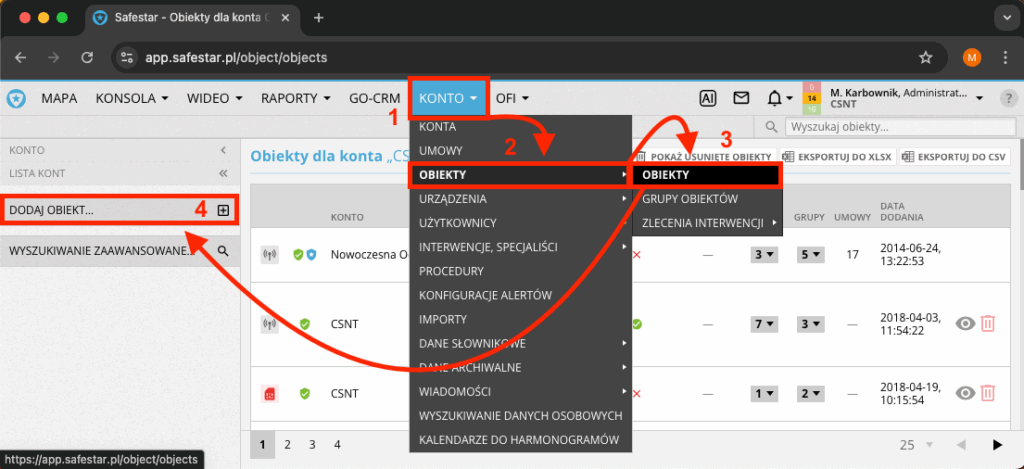Select Grupy obiektów from the submenu
Image resolution: width=1024 pixels, height=469 pixels.
tap(690, 198)
